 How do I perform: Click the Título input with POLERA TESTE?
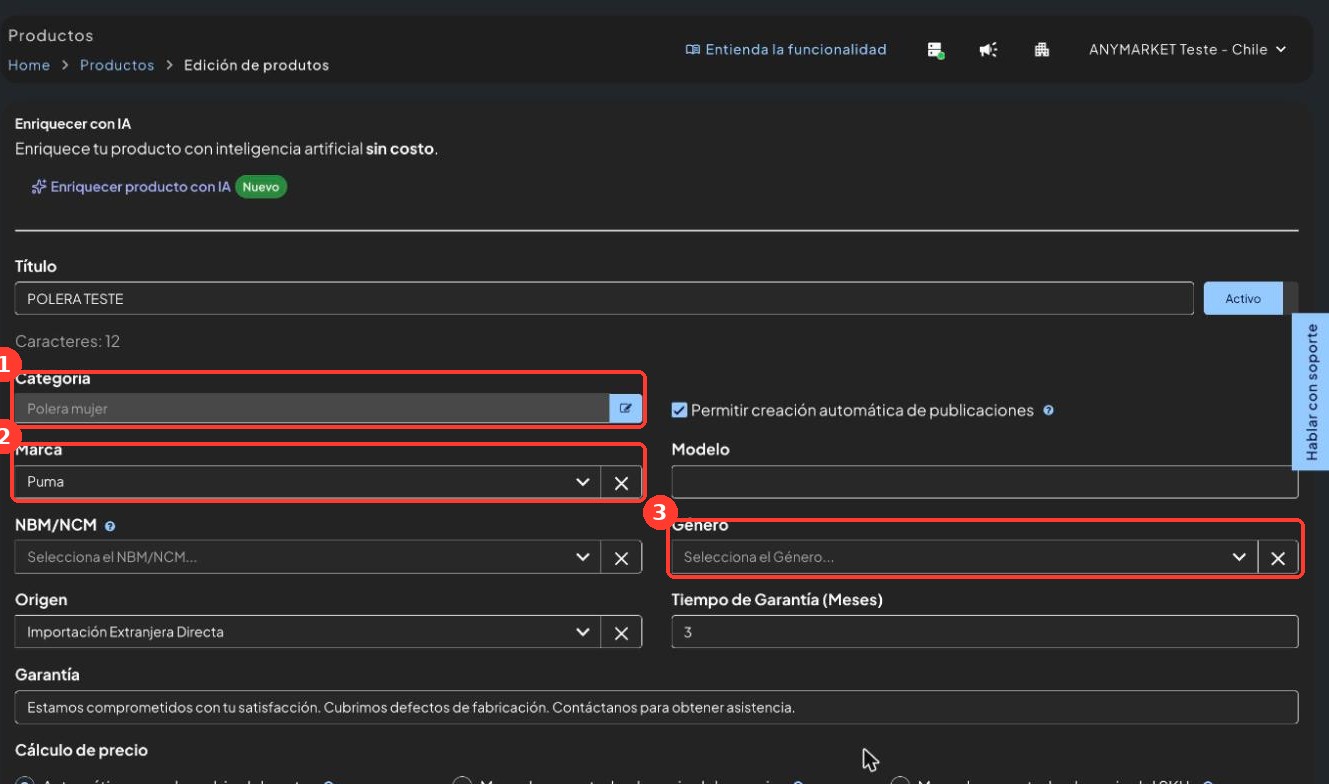pyautogui.click(x=604, y=298)
